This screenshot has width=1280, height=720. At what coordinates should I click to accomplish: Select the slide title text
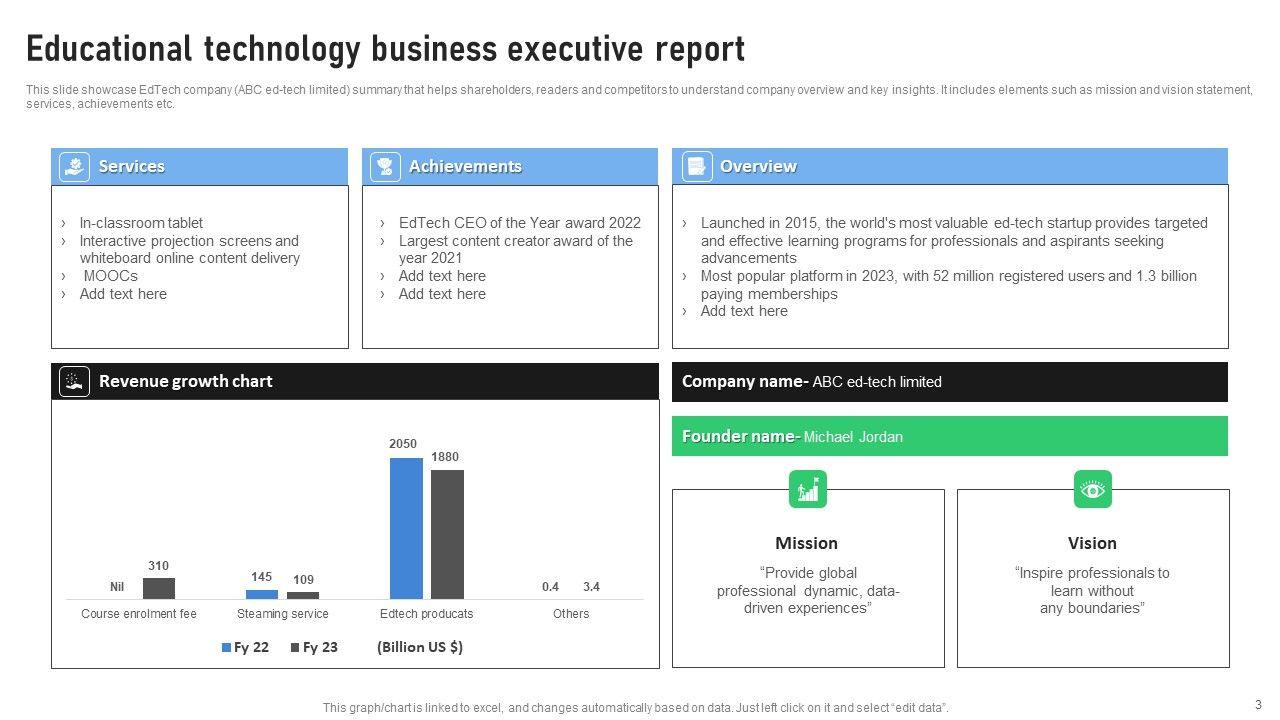point(385,49)
